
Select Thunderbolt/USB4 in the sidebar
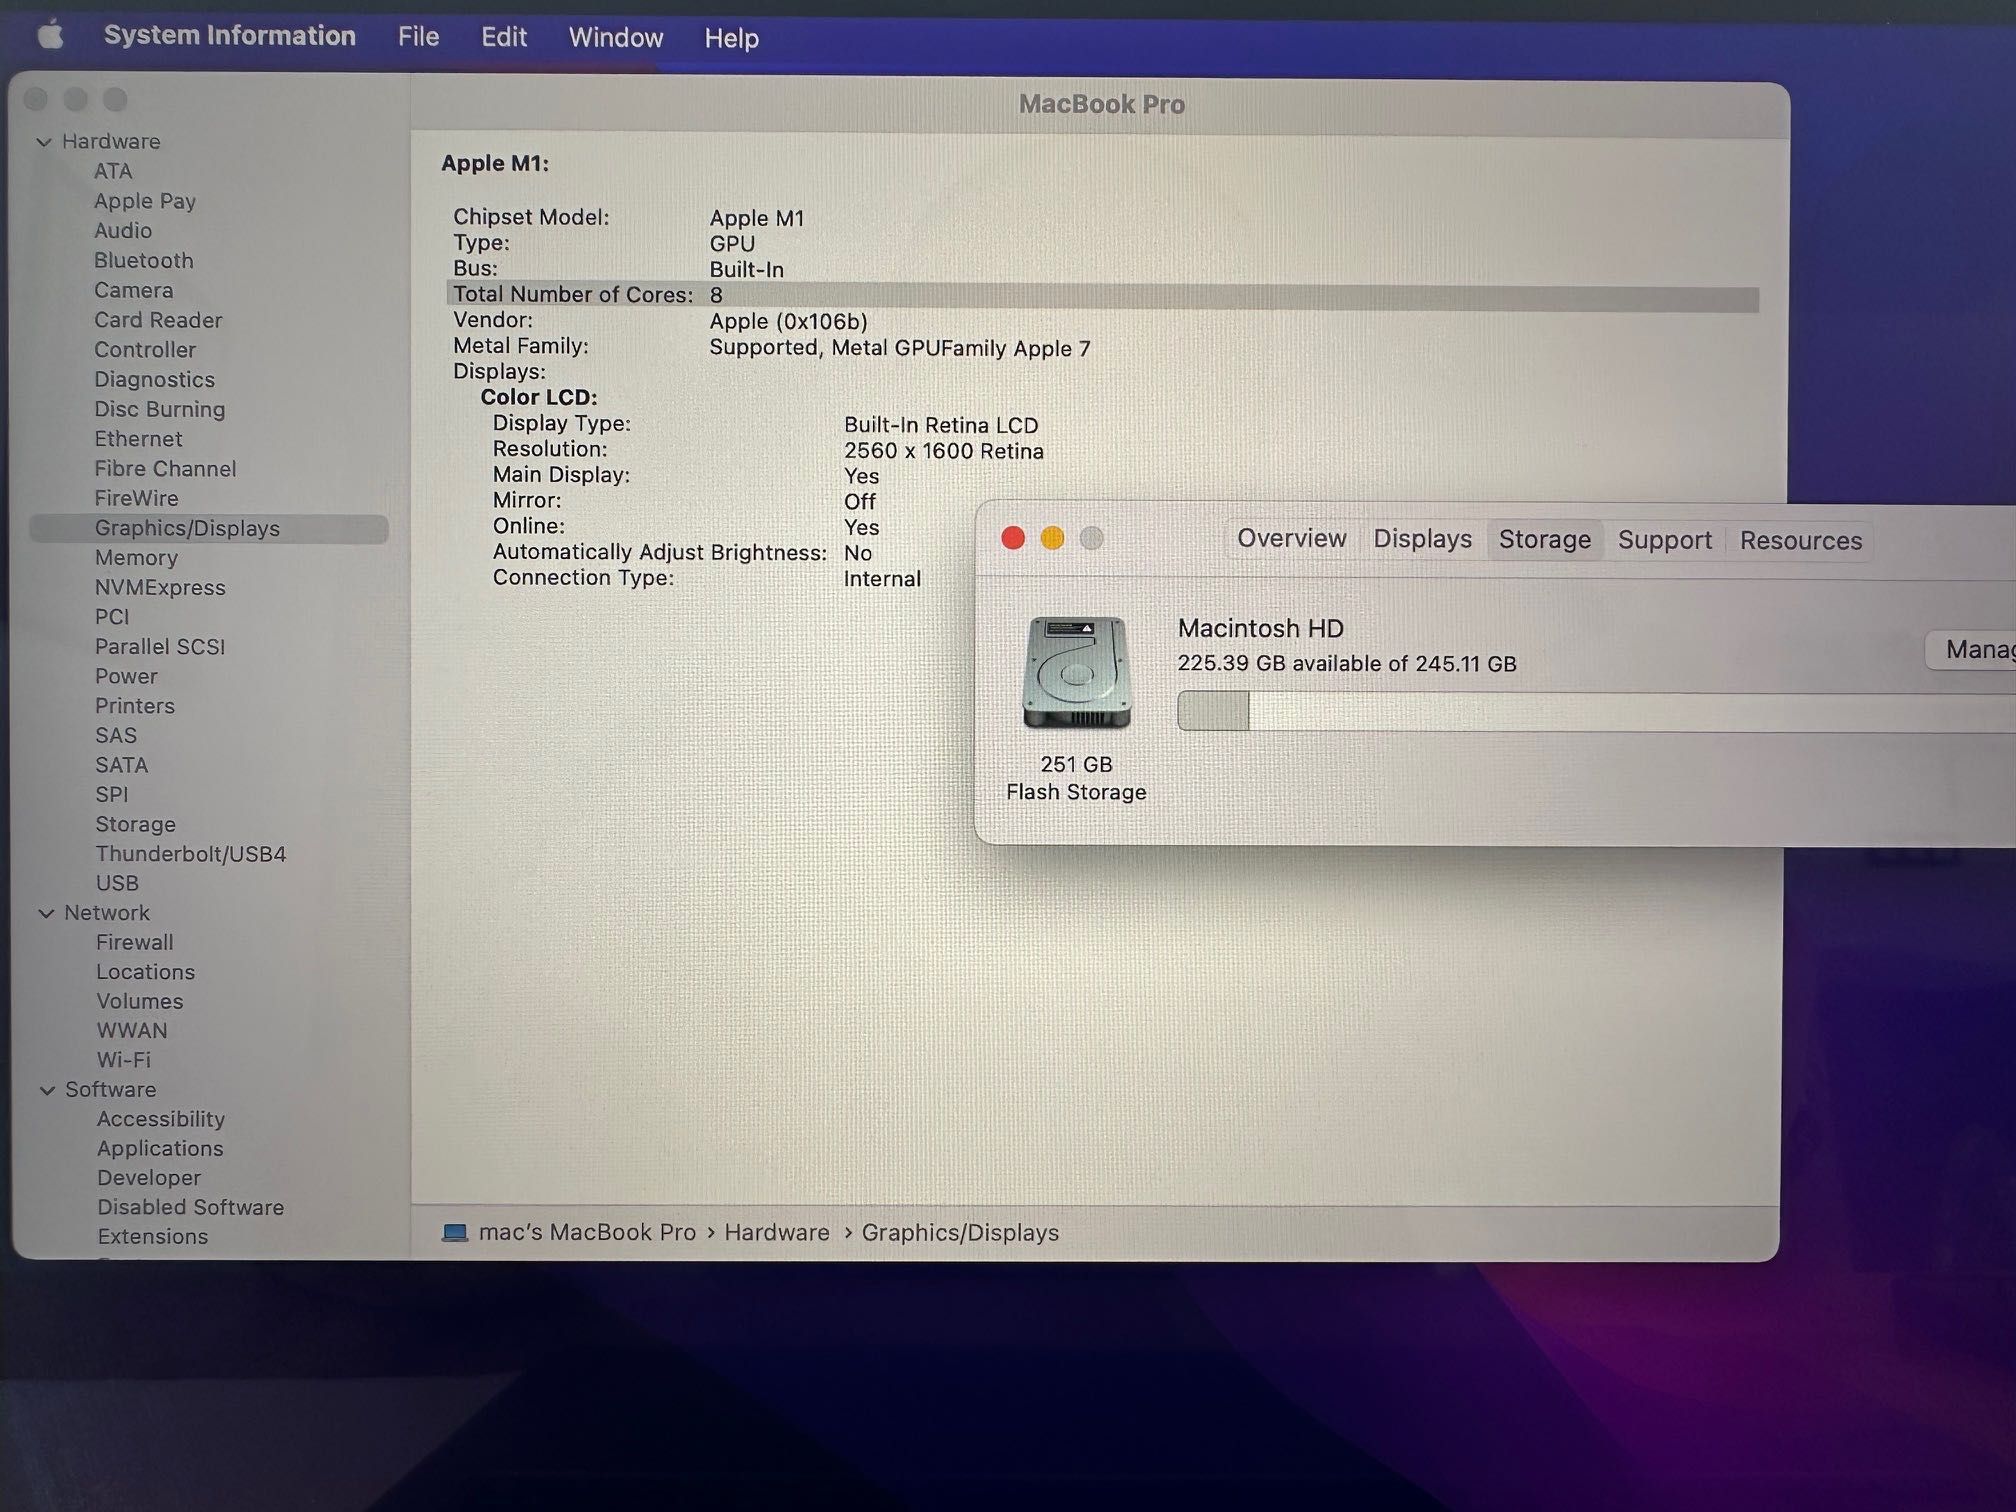191,854
